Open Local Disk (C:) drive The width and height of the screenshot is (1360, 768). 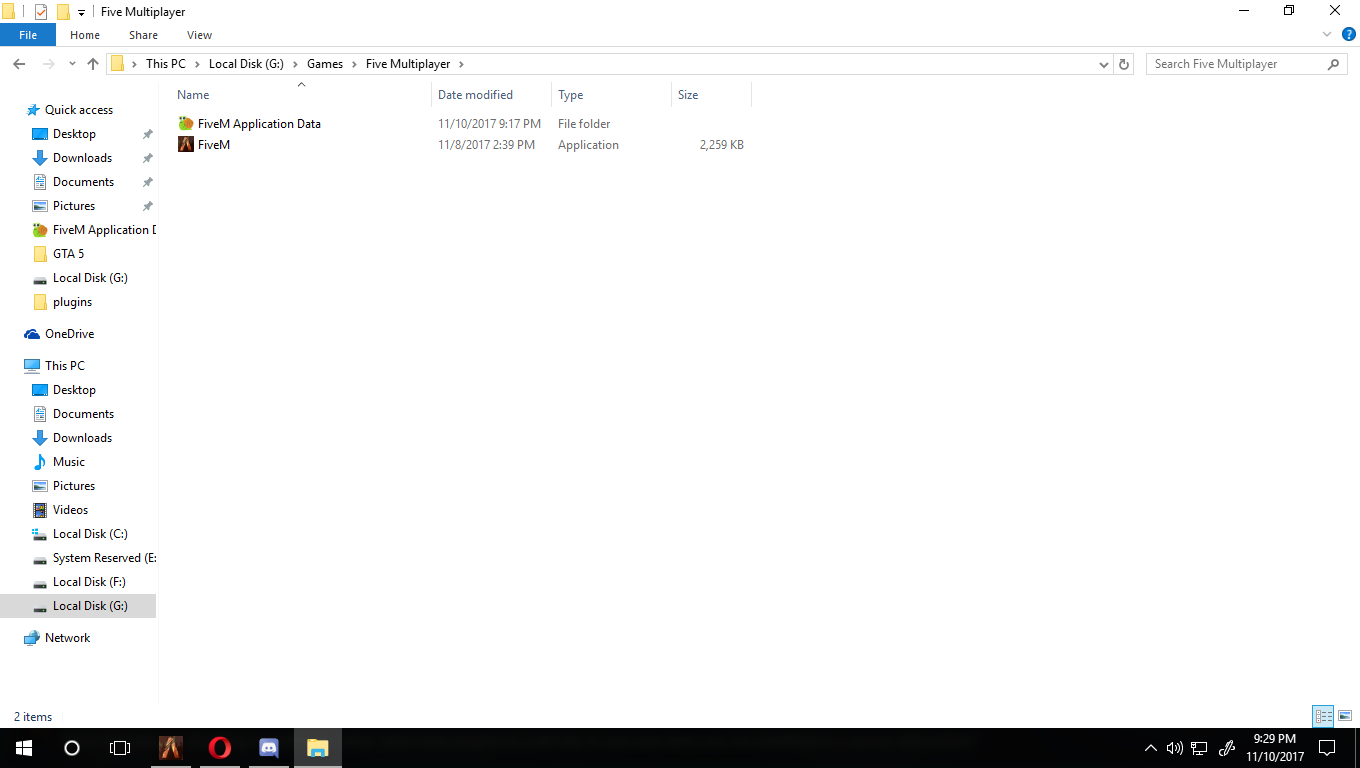[90, 534]
